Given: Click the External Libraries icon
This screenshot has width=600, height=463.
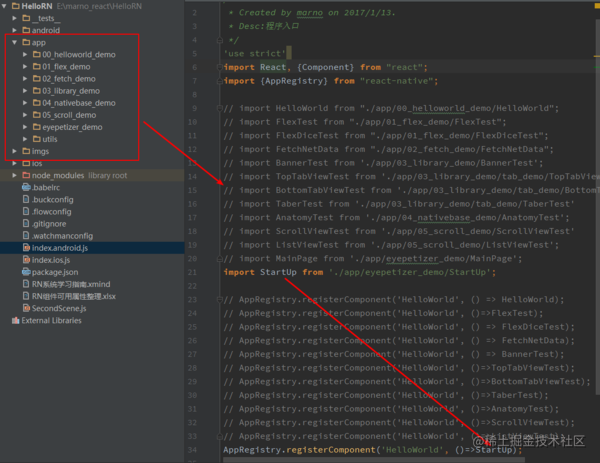Looking at the screenshot, I should click(x=16, y=320).
